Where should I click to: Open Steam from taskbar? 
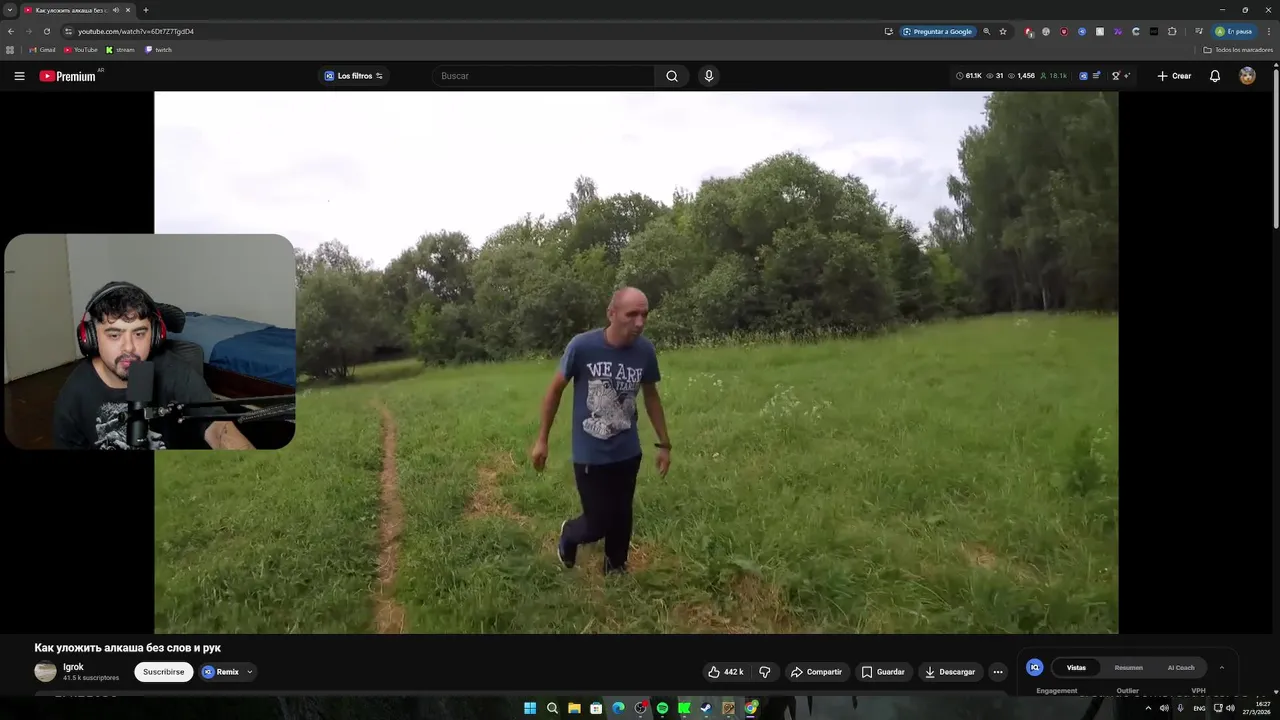(x=706, y=708)
